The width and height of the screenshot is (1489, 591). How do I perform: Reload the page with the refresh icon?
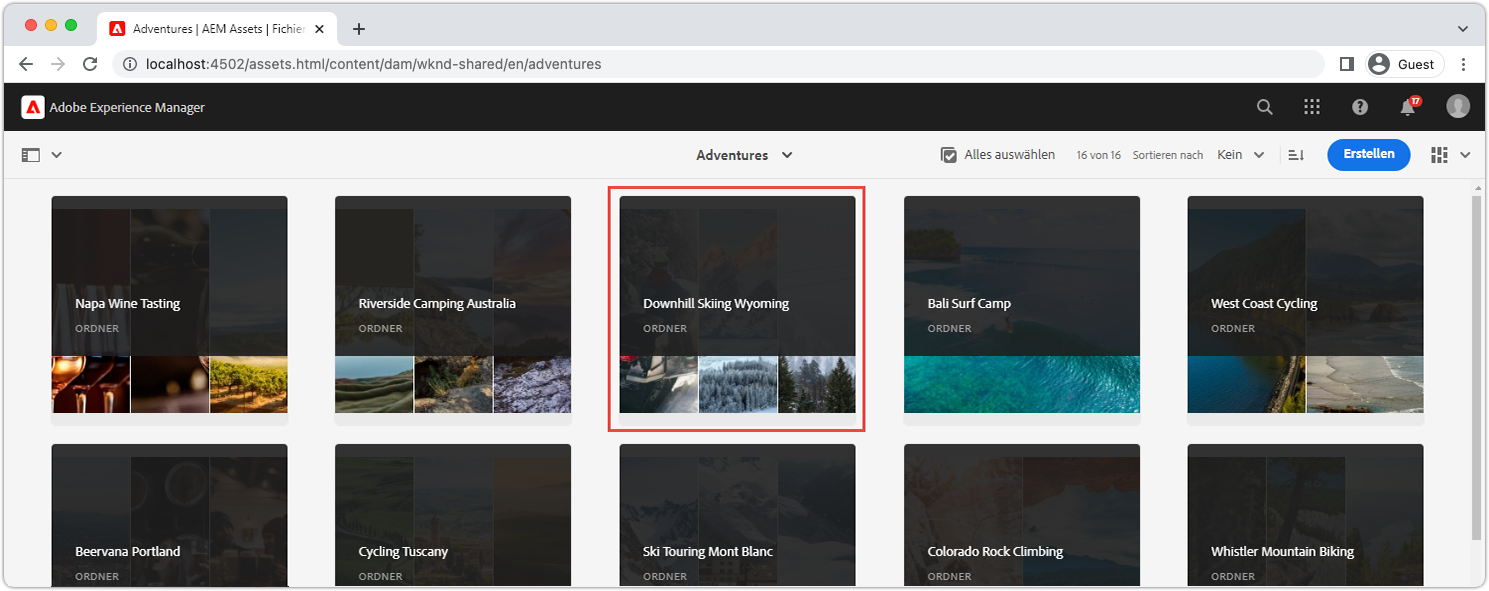tap(90, 64)
